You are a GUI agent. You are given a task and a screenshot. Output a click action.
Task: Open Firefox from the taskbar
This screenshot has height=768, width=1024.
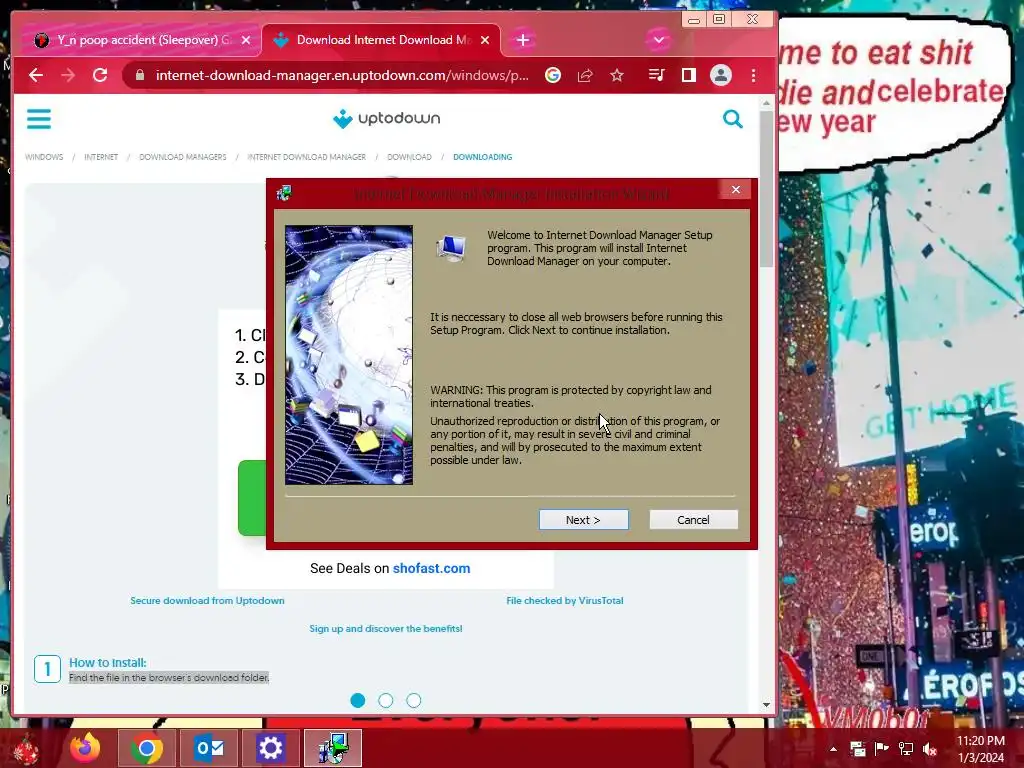pos(86,748)
